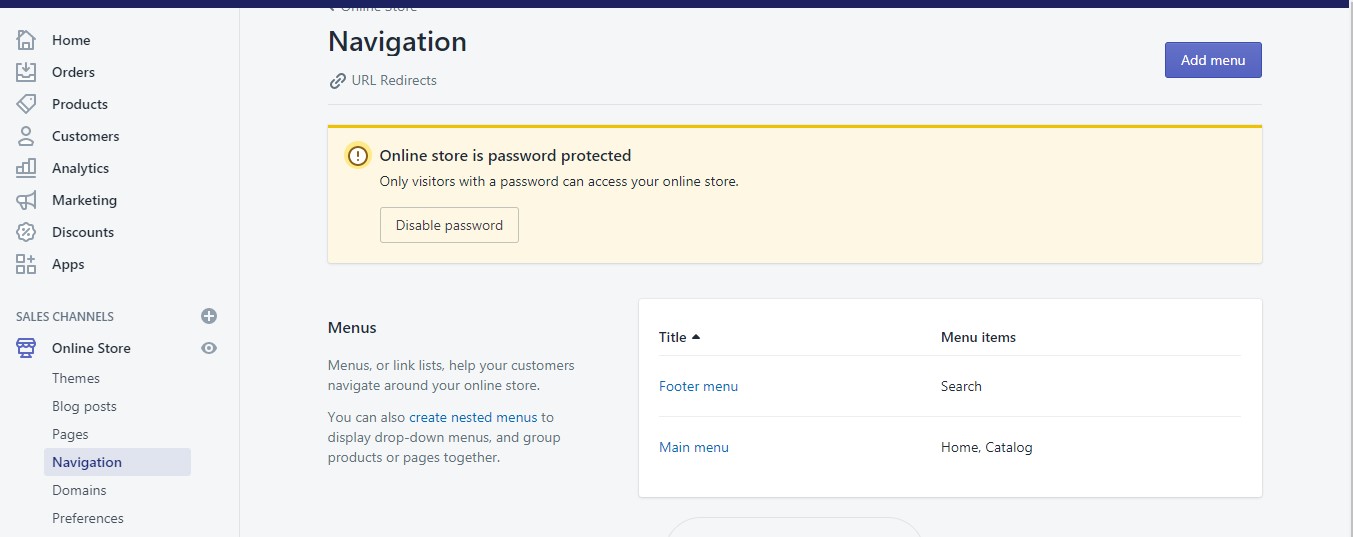This screenshot has height=537, width=1353.
Task: Open Home in the sidebar
Action: click(x=71, y=40)
